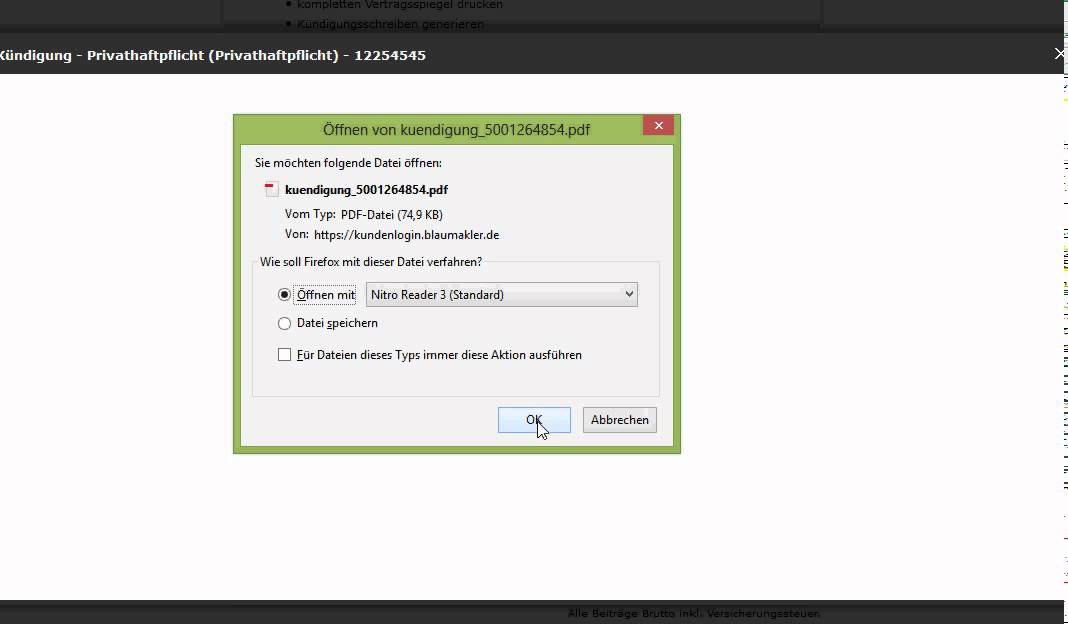Click the 'Vom Typ: PDF-Datei (74,9 KB)' line

(x=364, y=214)
